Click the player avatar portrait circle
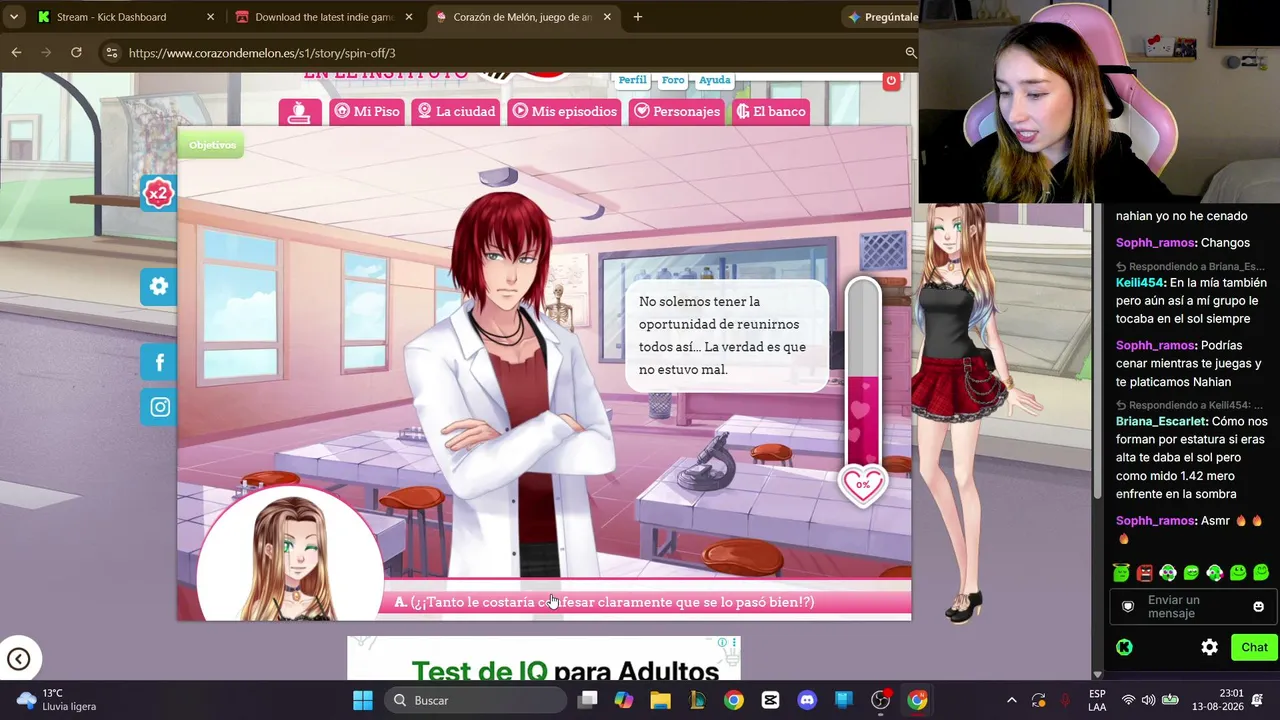The width and height of the screenshot is (1280, 720). tap(290, 555)
